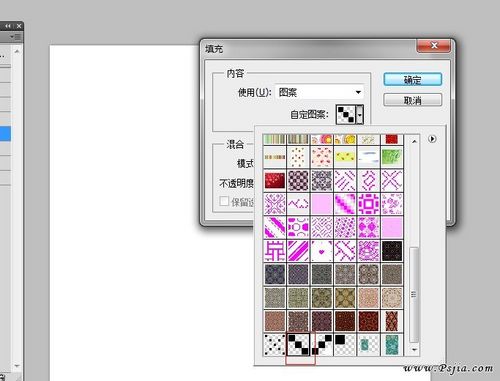
Task: Toggle the 保留 transparency checkbox
Action: click(224, 201)
